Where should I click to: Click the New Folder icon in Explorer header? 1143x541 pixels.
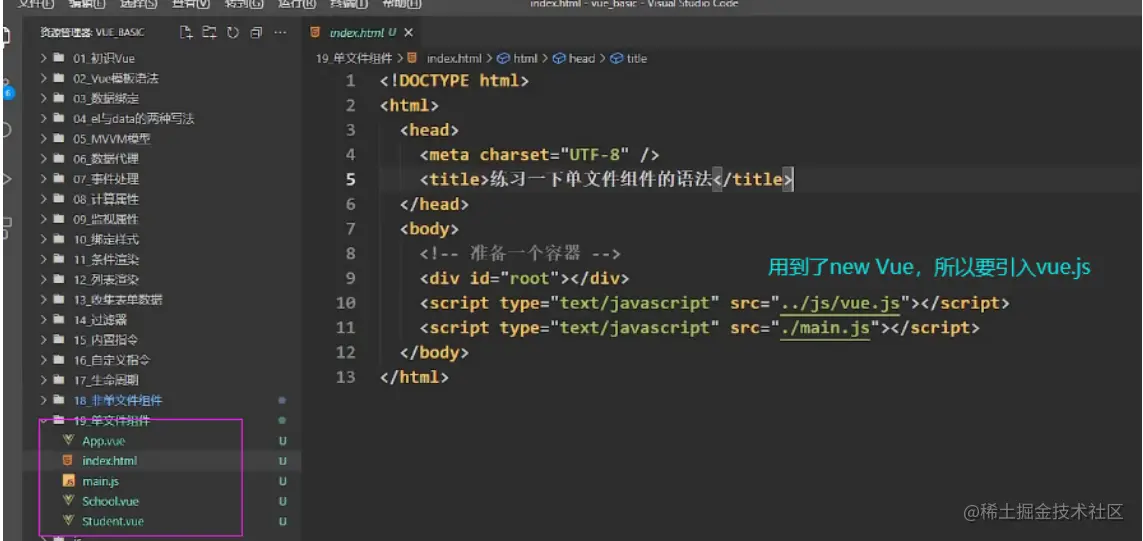tap(210, 32)
